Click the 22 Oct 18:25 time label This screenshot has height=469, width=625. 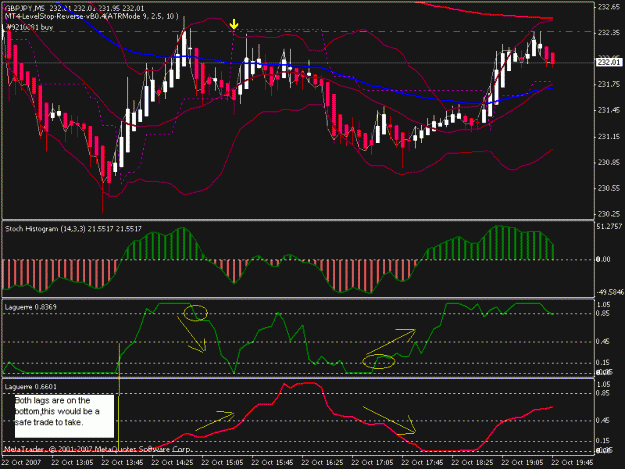472,463
